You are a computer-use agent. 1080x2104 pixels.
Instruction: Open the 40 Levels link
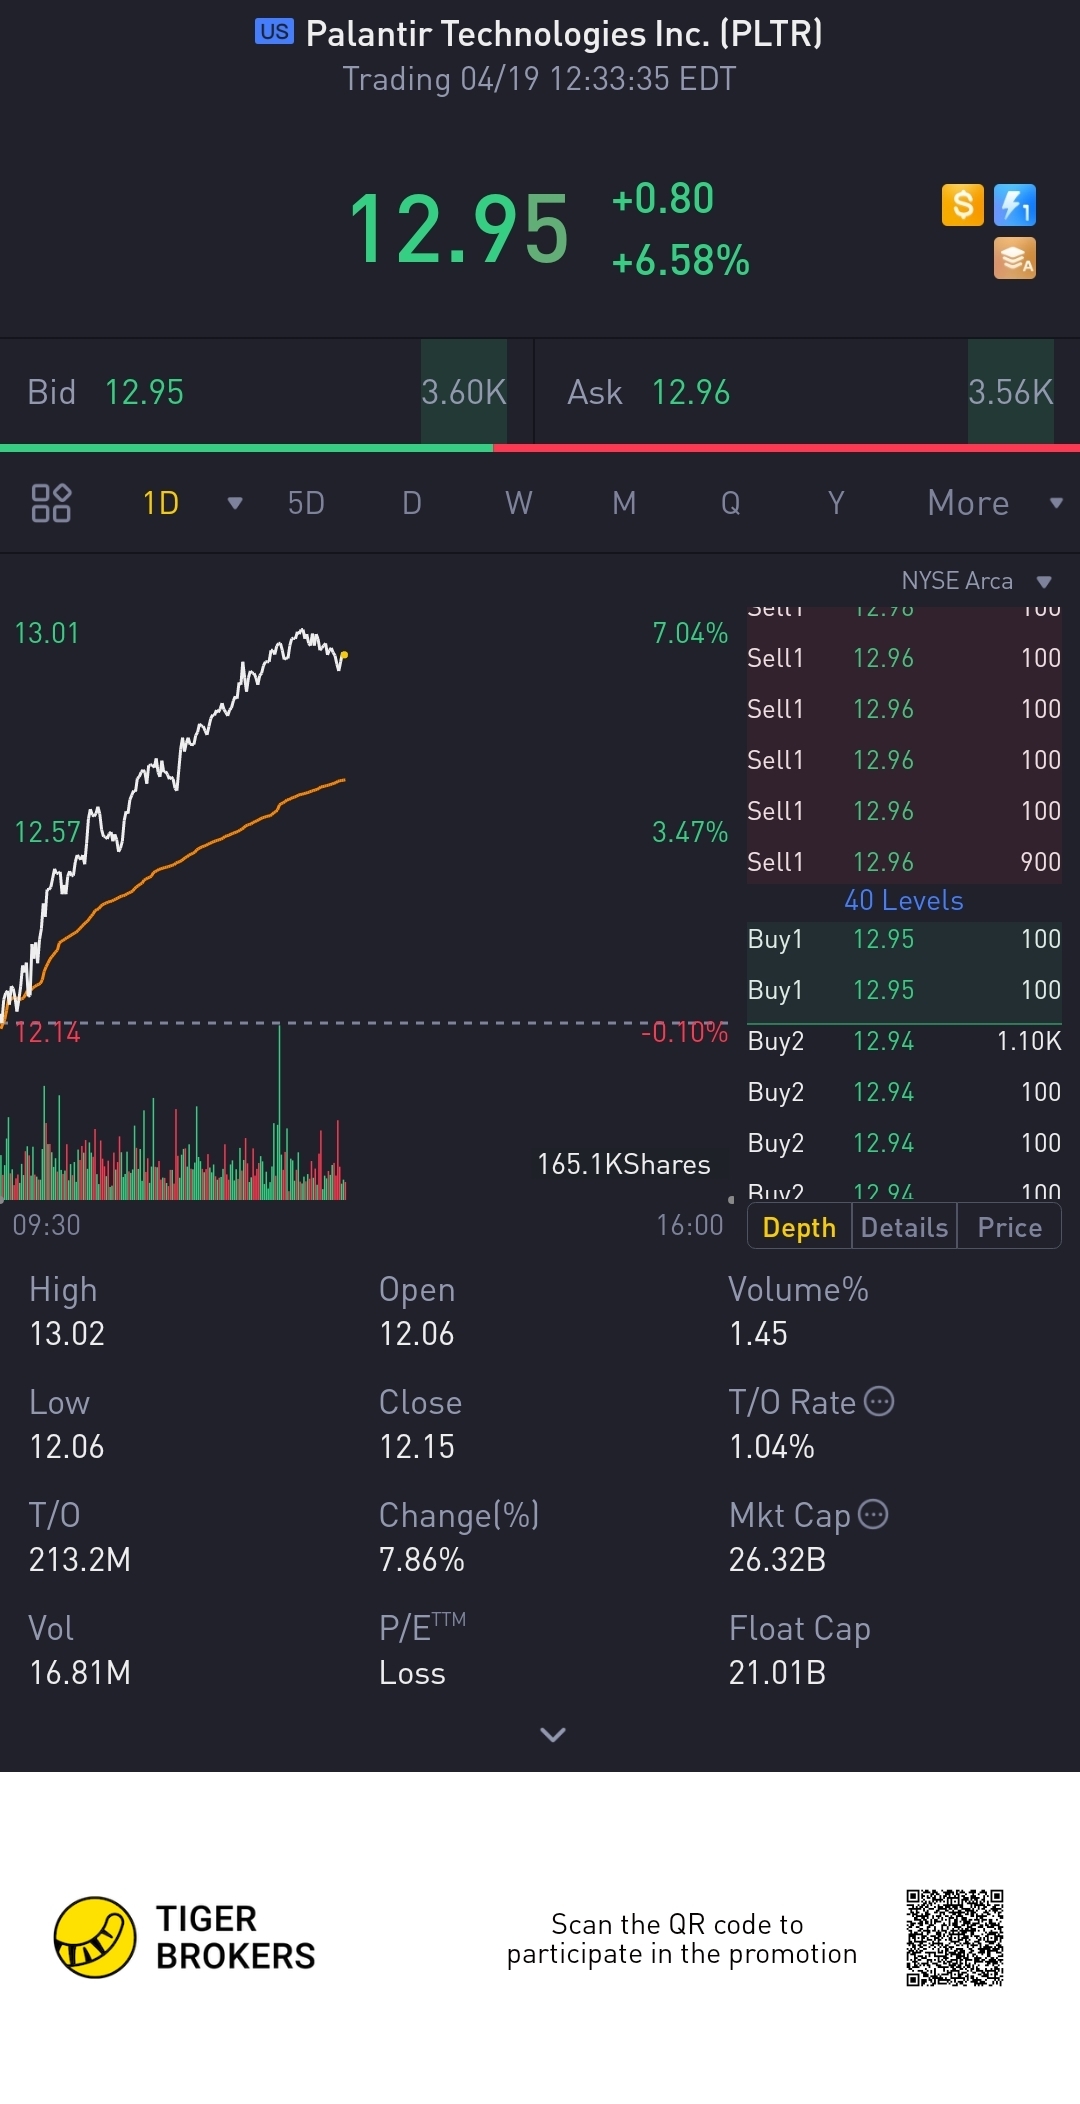pos(904,900)
